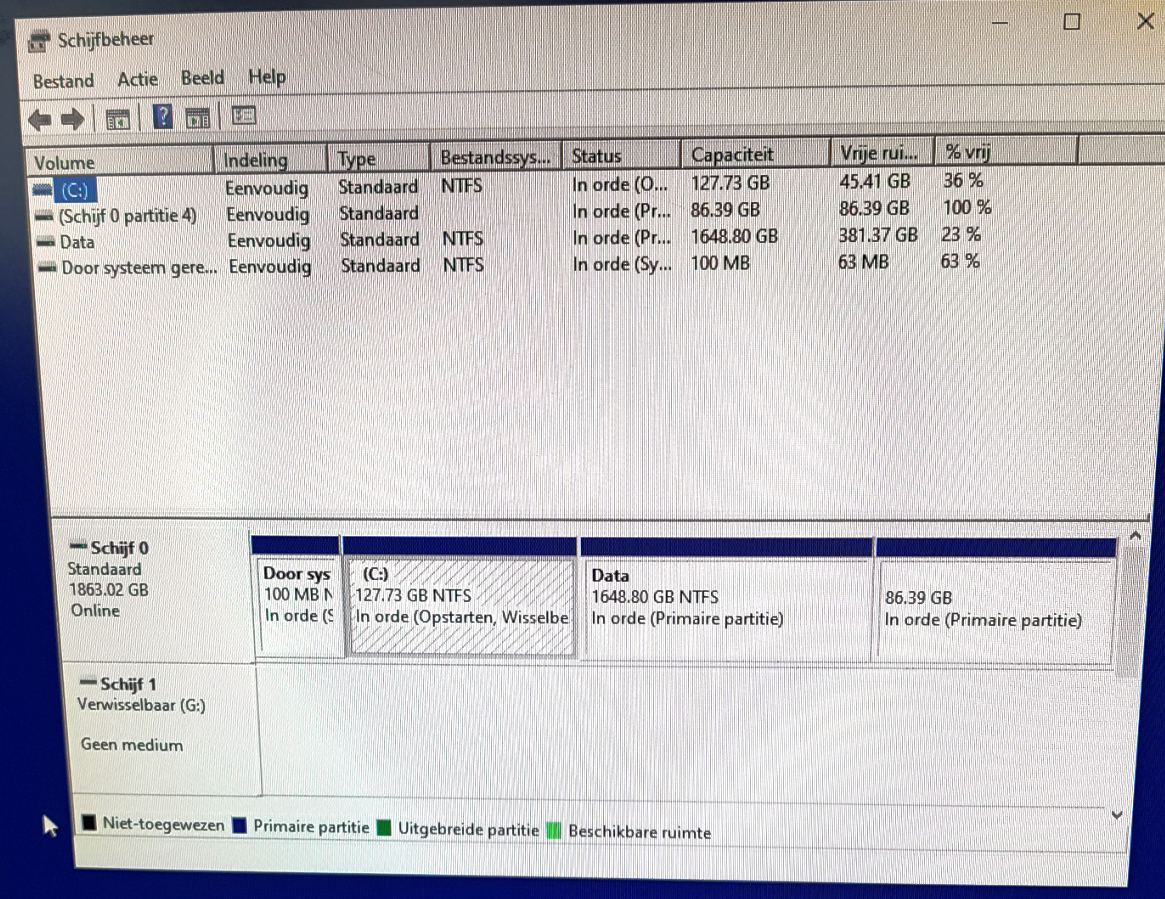Click the disk icon next to Schijf 1

coord(88,682)
